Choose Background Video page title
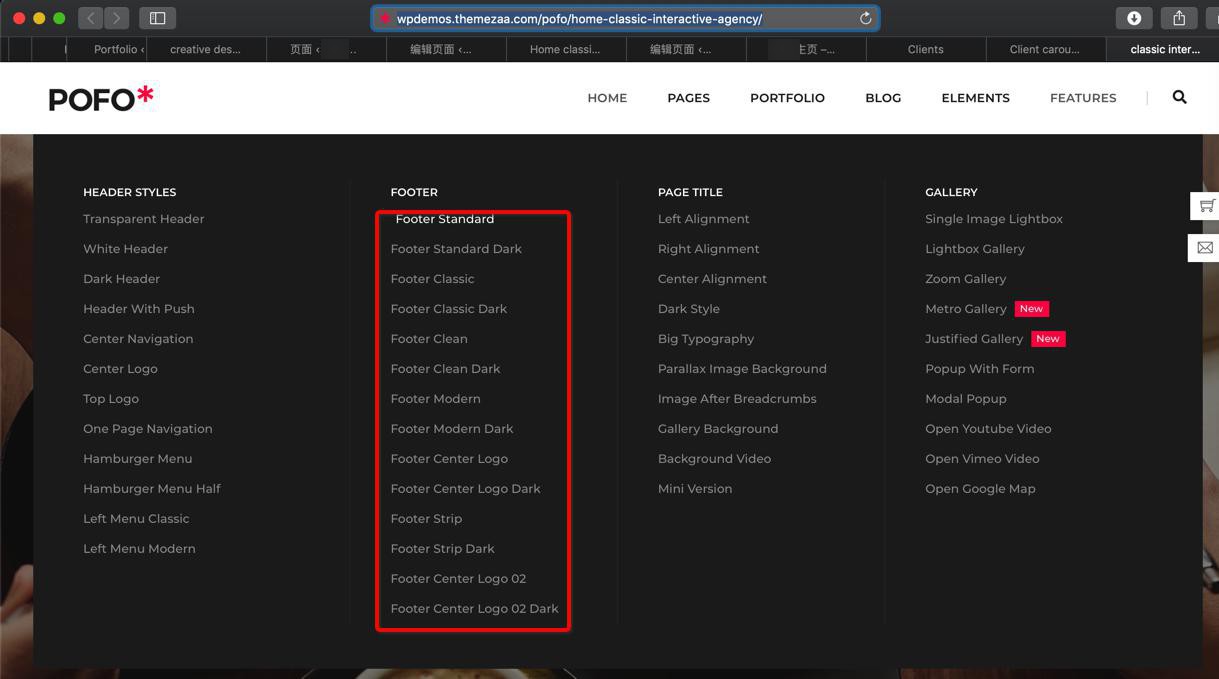 click(x=714, y=459)
